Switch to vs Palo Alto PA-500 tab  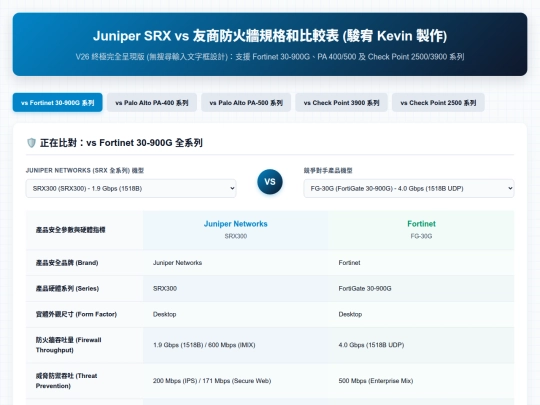(x=246, y=103)
